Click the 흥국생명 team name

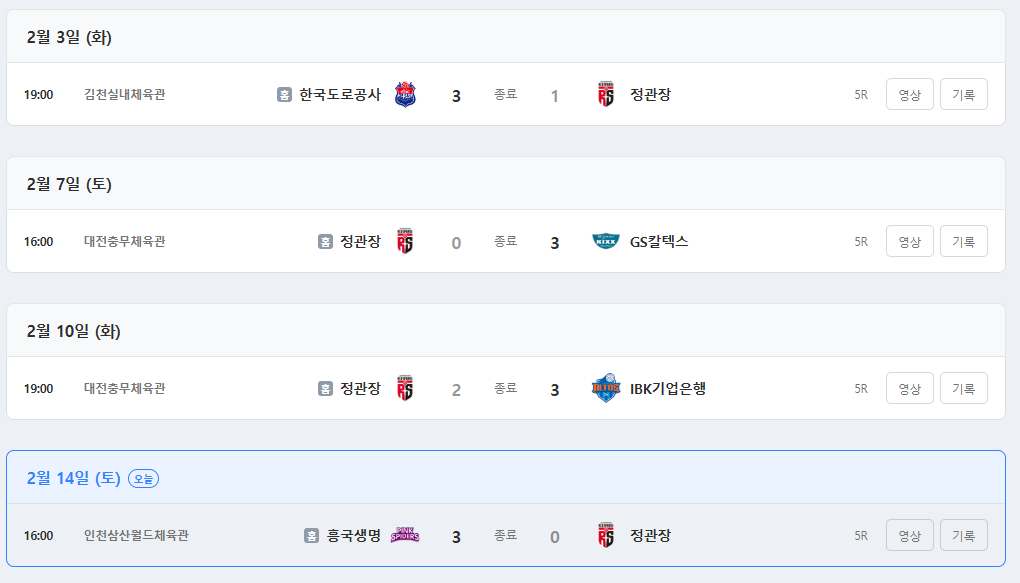pyautogui.click(x=354, y=535)
